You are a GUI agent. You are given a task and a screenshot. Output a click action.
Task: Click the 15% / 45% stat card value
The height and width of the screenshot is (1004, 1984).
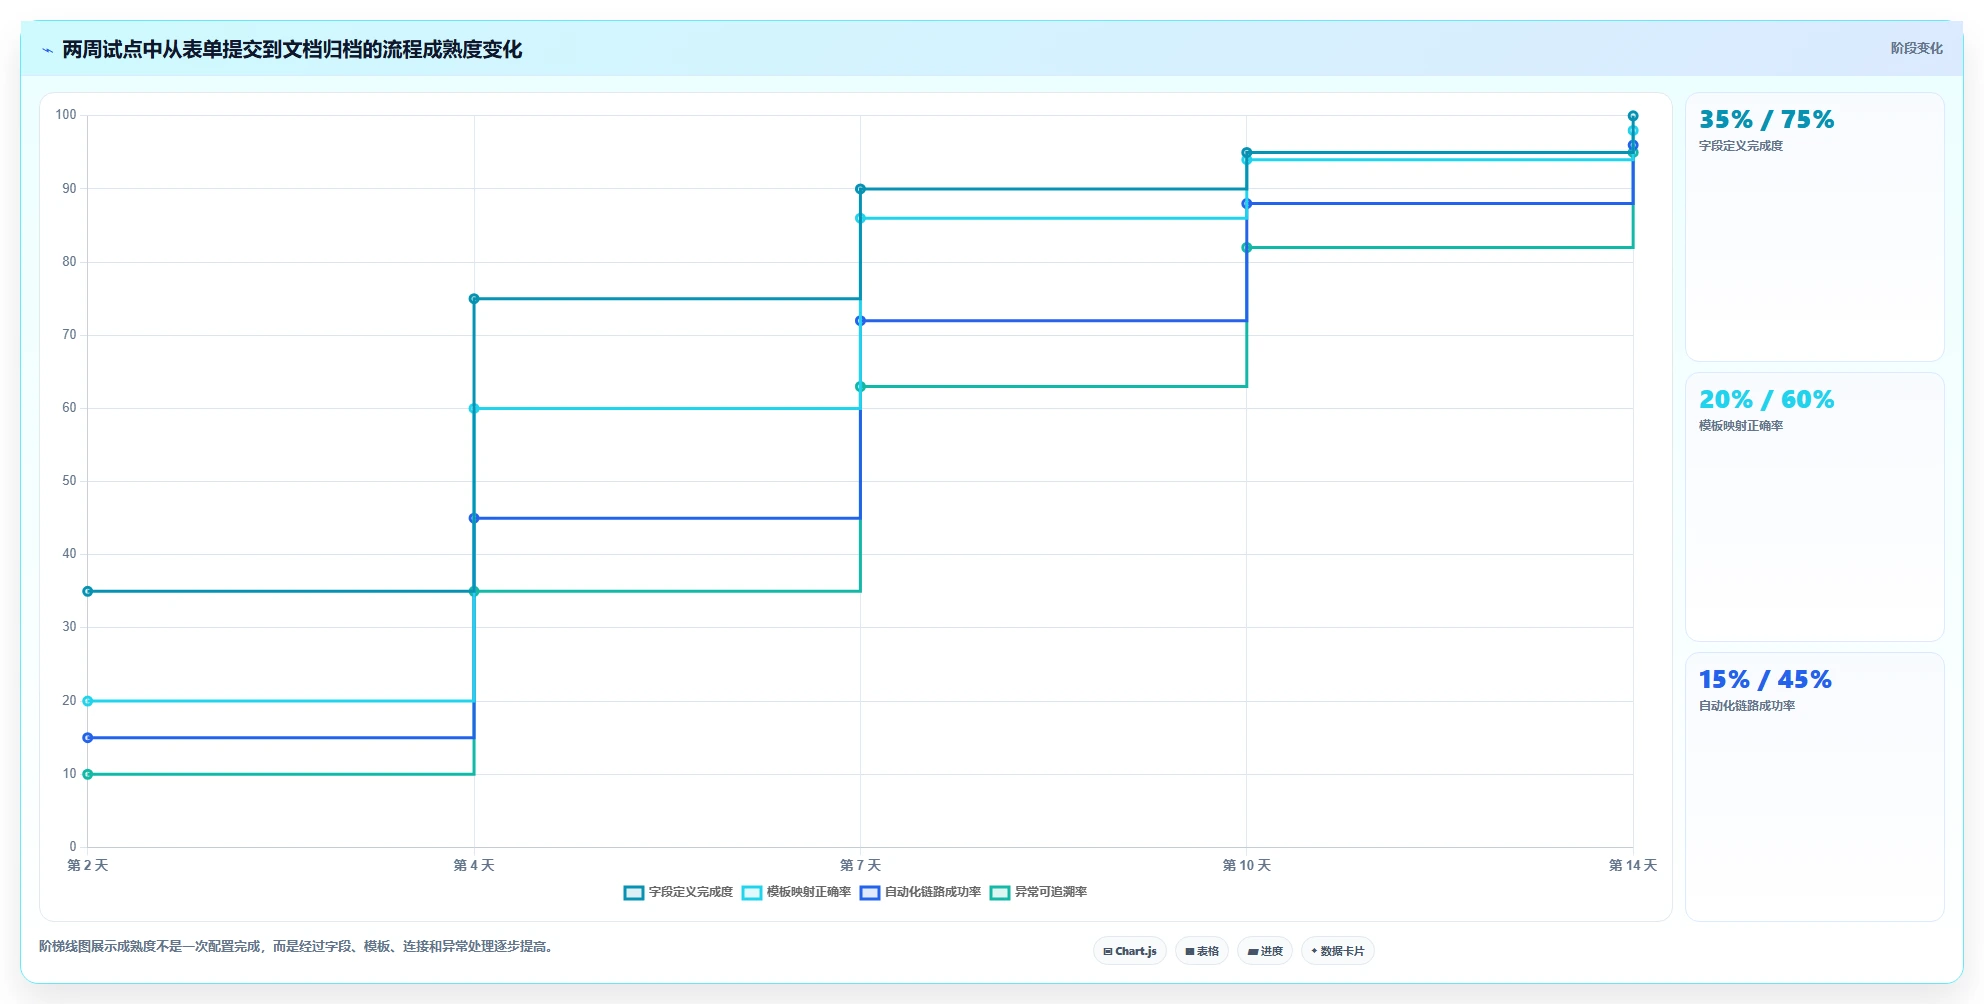click(x=1765, y=680)
